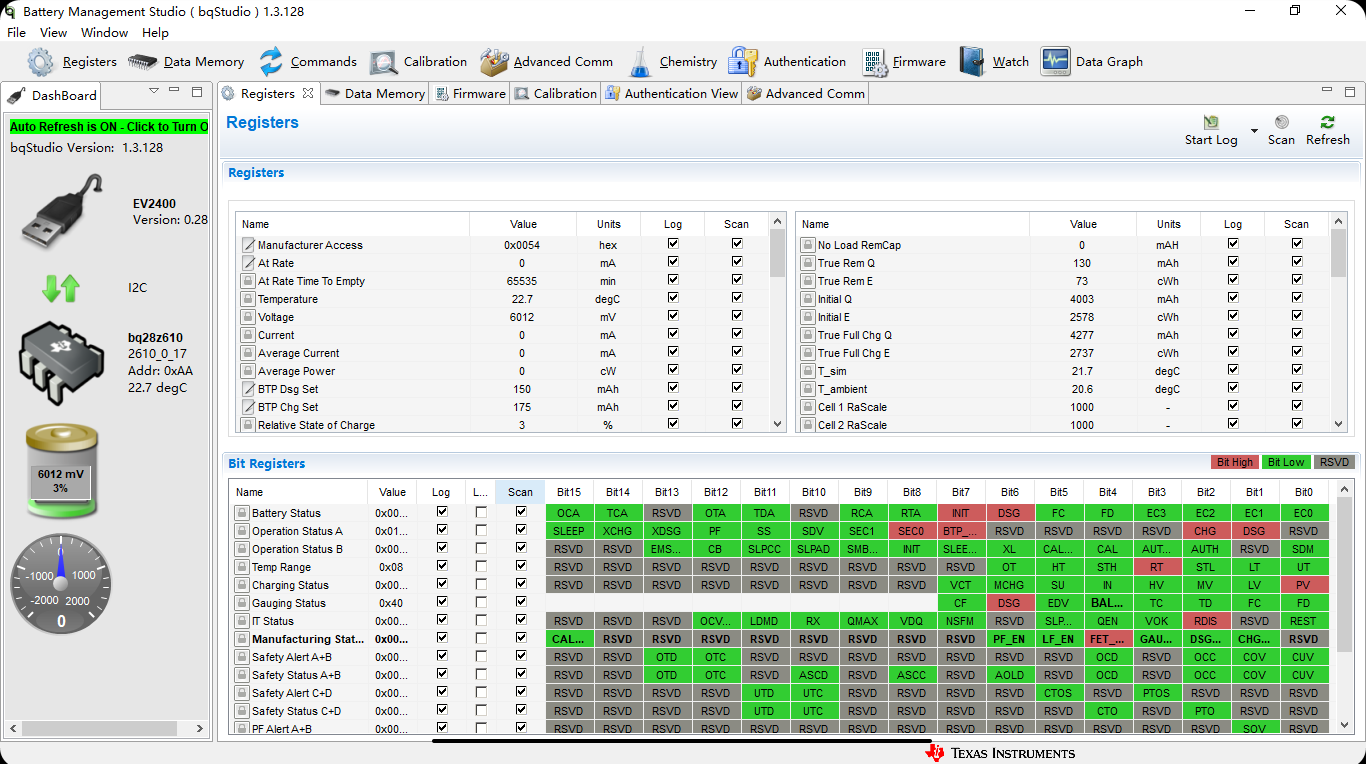Click the pencil icon beside Manufacturer Access

click(x=248, y=245)
